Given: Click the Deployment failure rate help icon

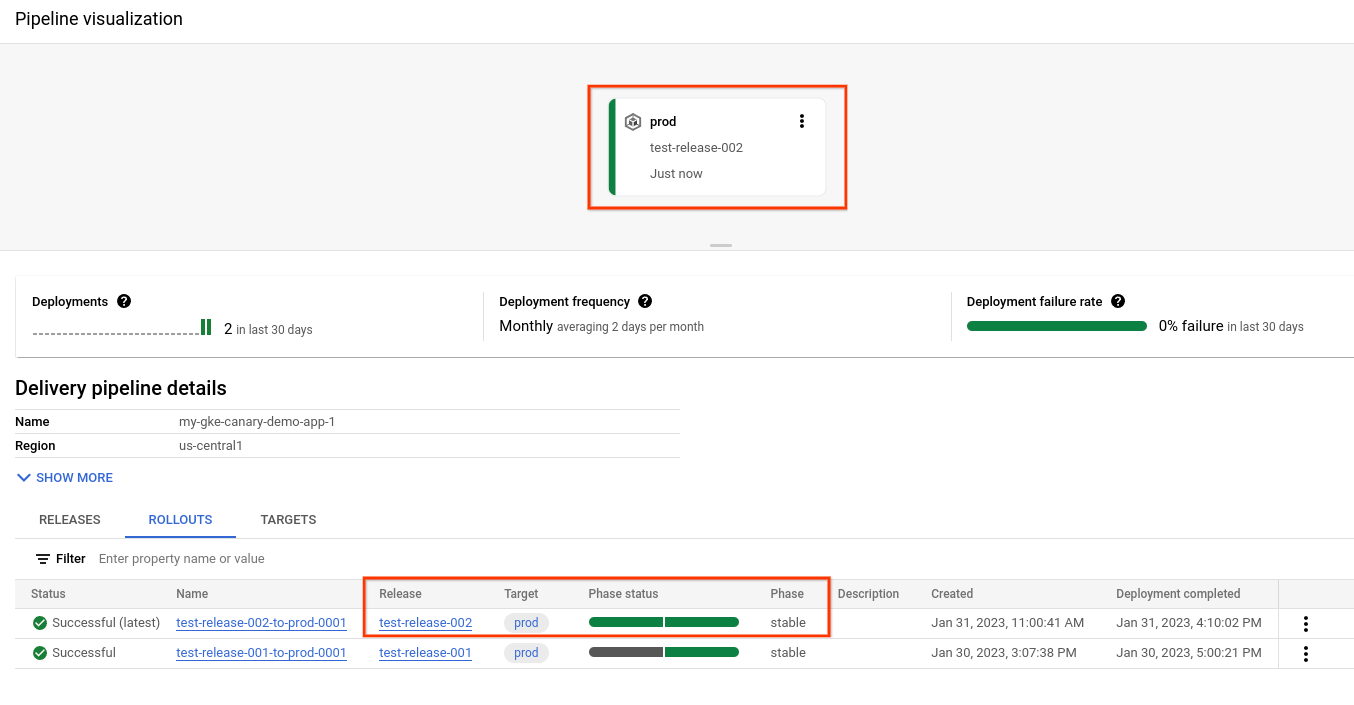Looking at the screenshot, I should pos(1118,301).
